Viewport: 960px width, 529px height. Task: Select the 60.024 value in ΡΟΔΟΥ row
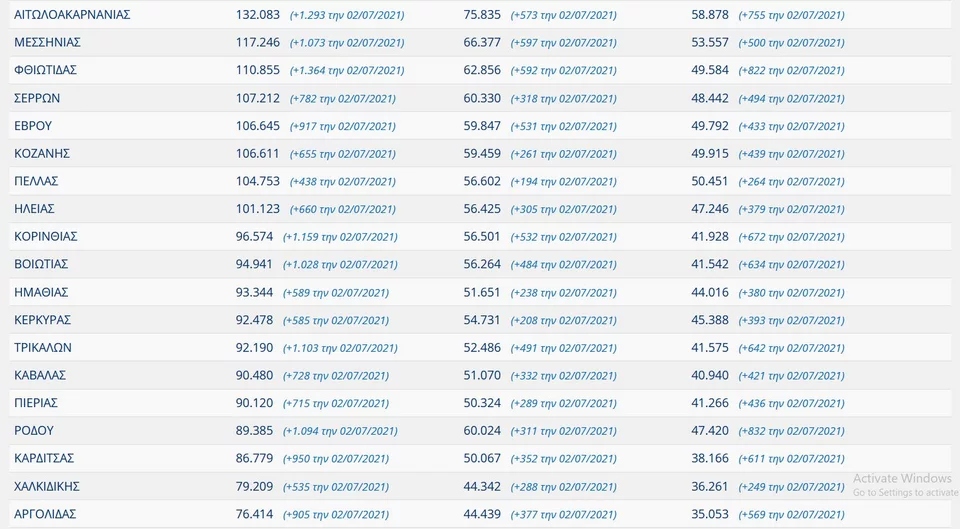(x=482, y=431)
